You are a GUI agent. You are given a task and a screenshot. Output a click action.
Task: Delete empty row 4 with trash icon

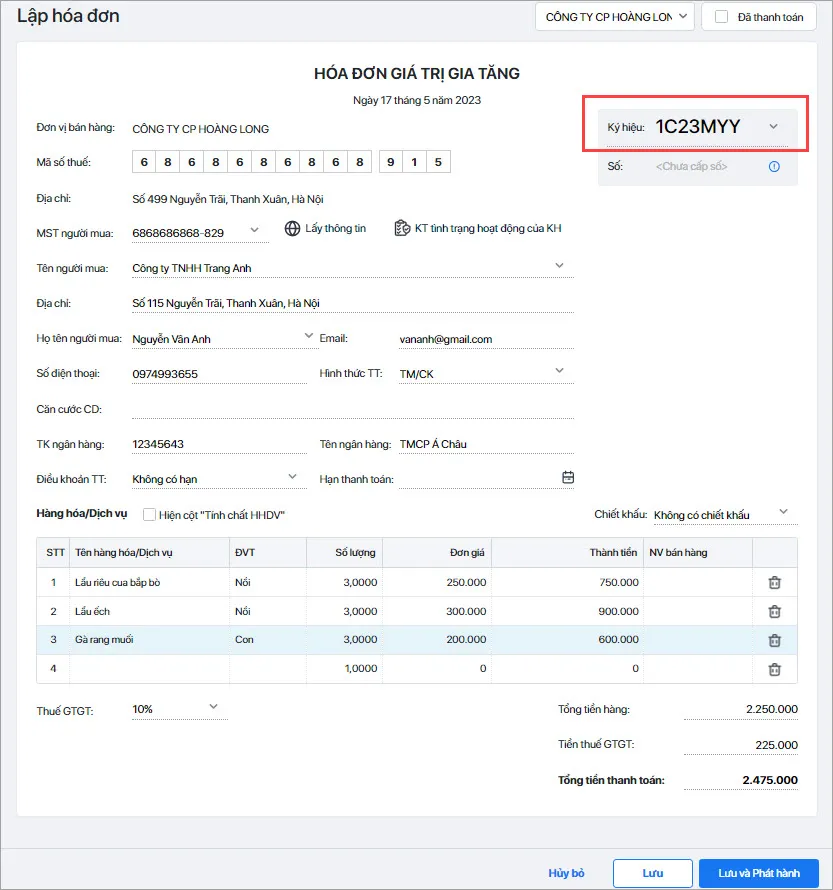pyautogui.click(x=774, y=669)
